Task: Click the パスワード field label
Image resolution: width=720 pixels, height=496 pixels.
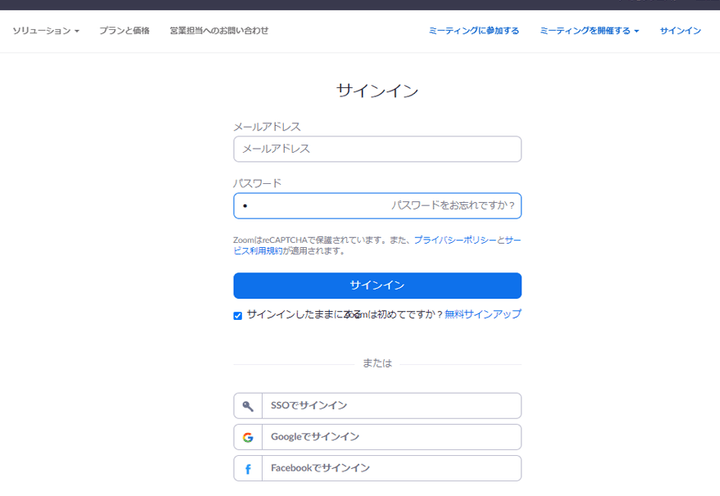Action: coord(257,183)
